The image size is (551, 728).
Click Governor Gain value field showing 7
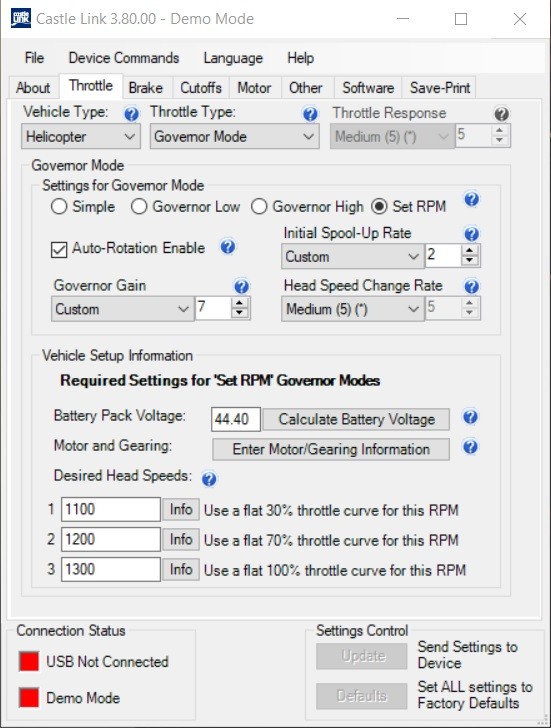[x=213, y=308]
